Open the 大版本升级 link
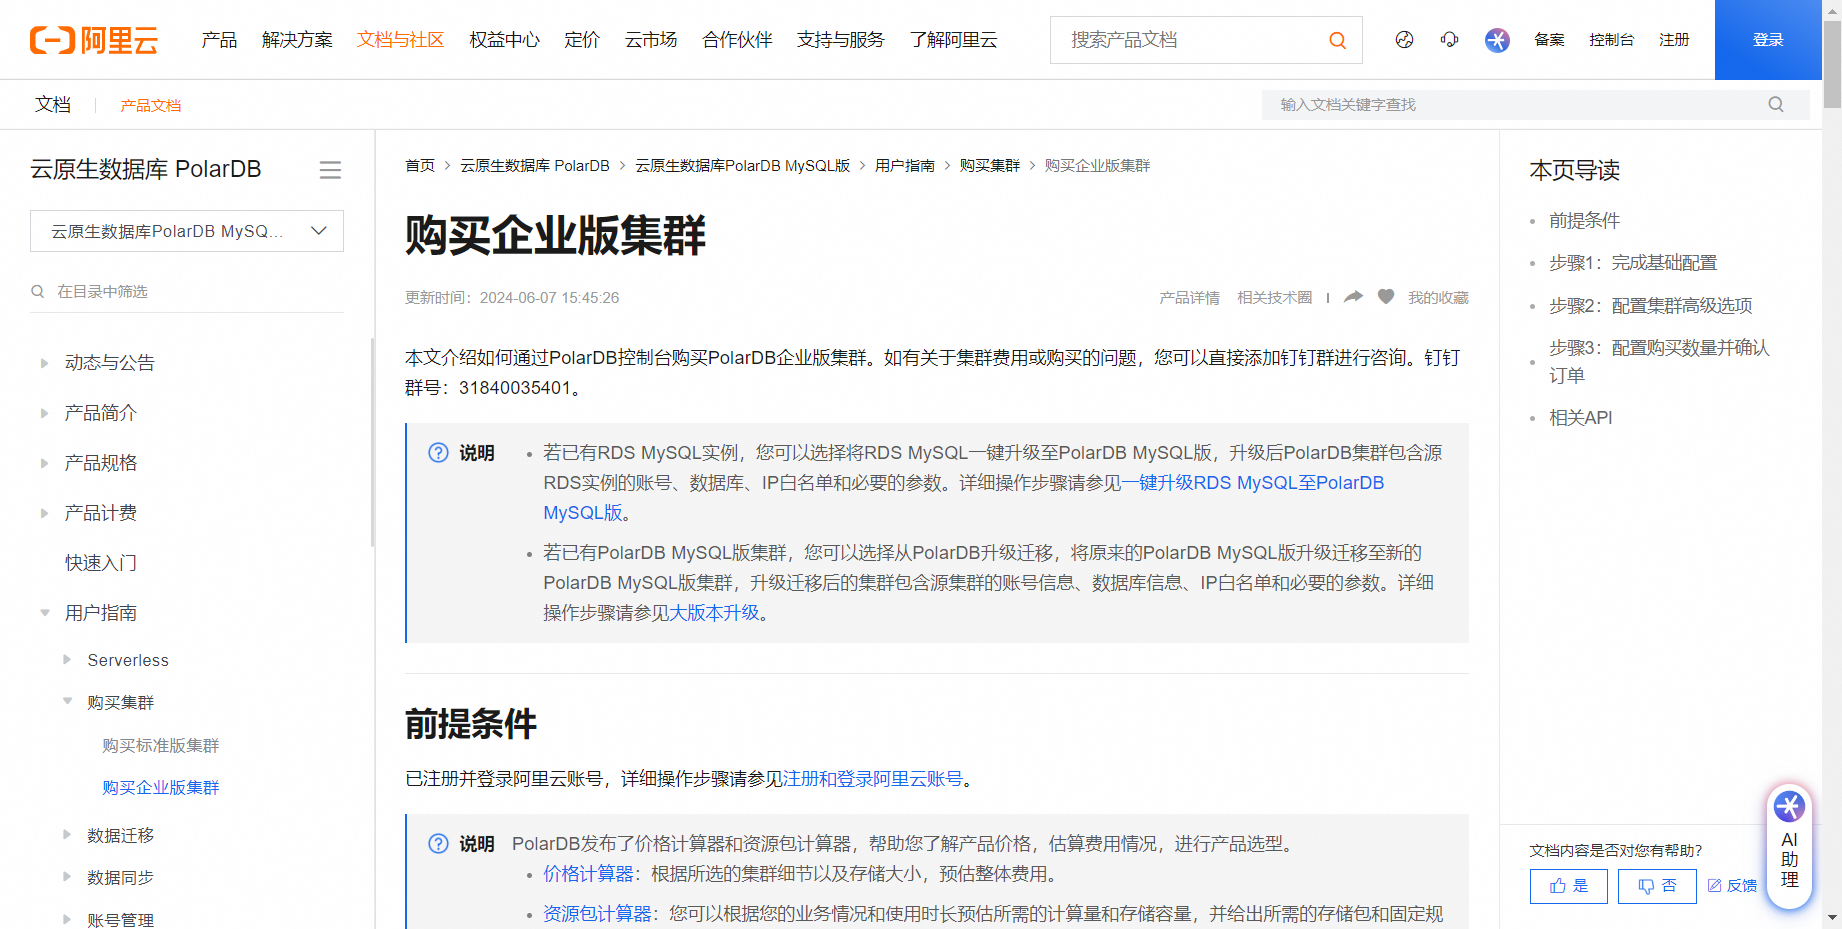The image size is (1842, 929). [715, 613]
